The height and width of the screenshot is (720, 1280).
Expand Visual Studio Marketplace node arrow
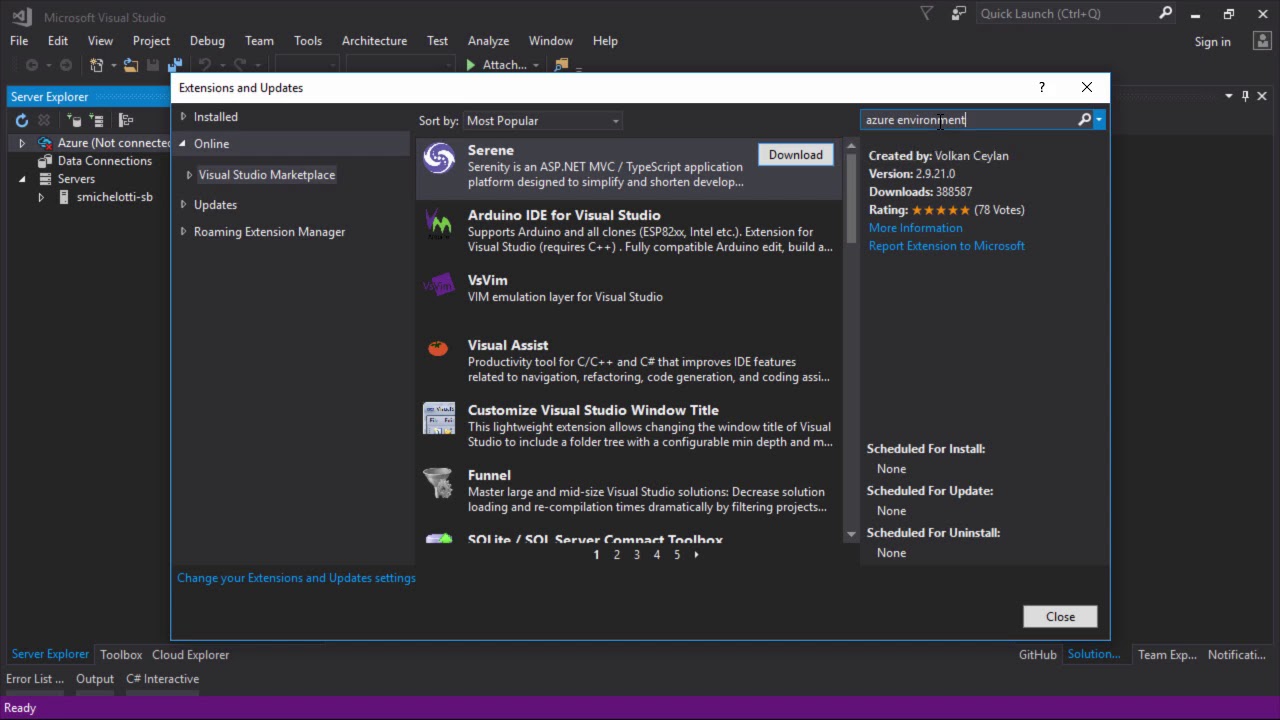click(189, 175)
